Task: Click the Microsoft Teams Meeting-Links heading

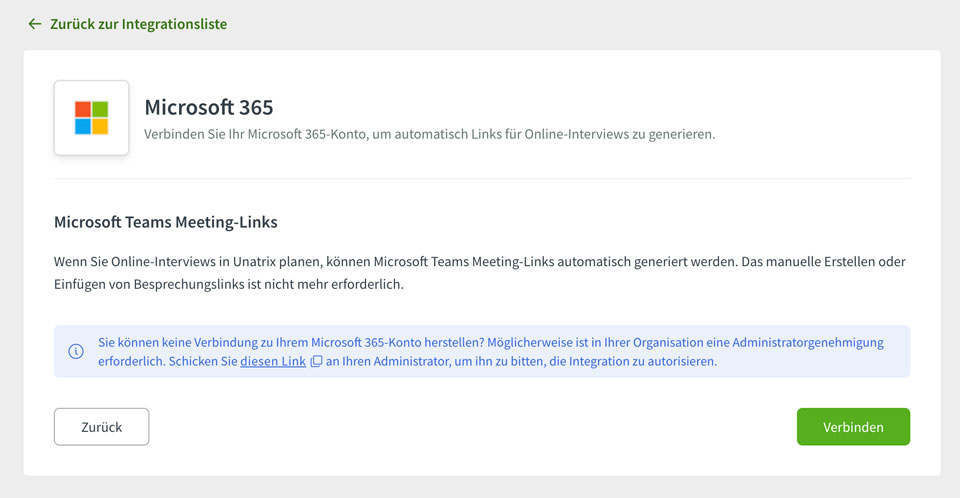Action: 166,222
